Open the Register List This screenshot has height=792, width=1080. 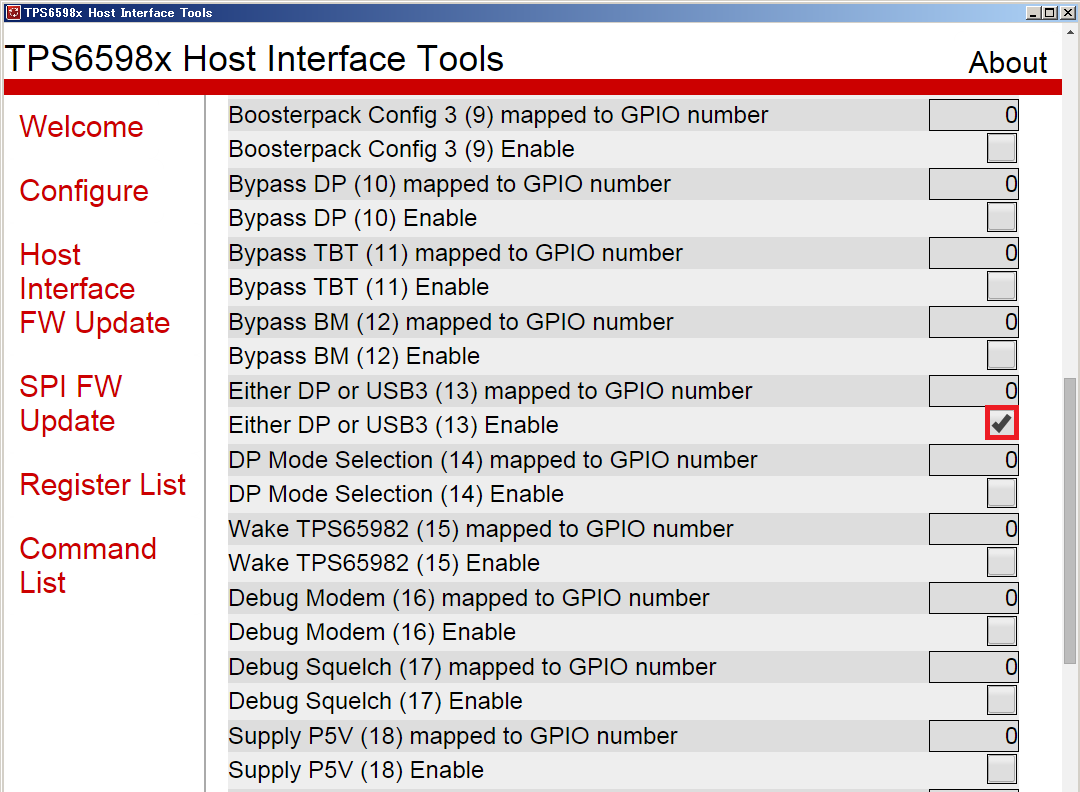[x=103, y=485]
